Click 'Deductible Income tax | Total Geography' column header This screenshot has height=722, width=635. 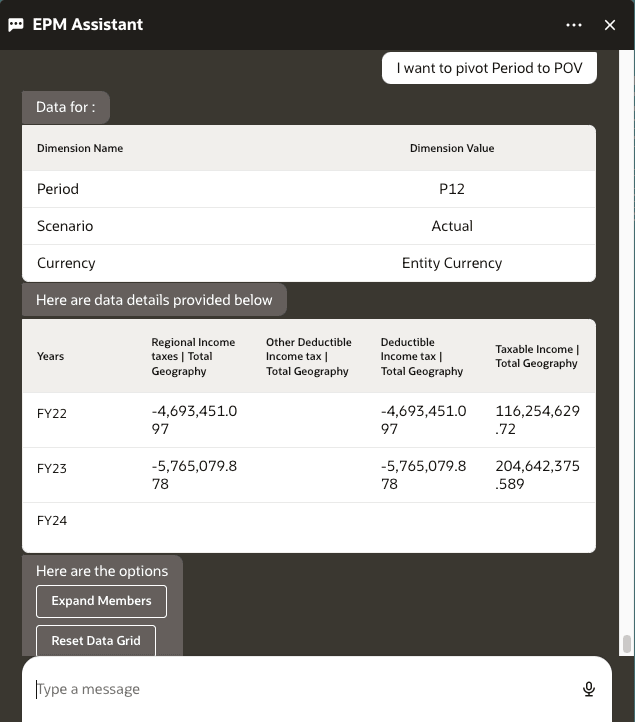coord(422,356)
